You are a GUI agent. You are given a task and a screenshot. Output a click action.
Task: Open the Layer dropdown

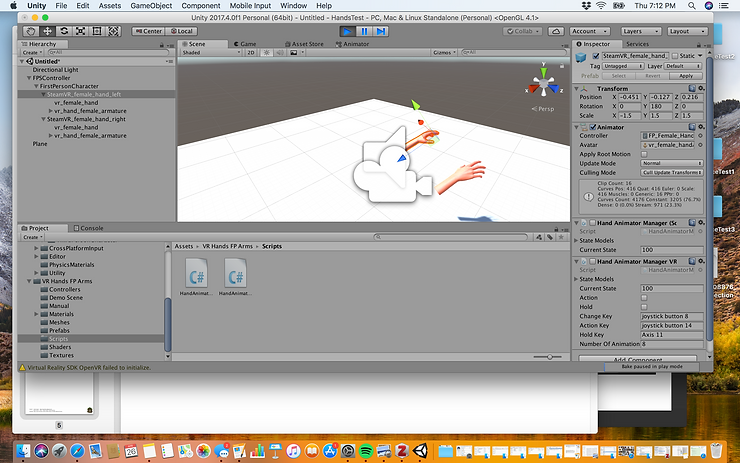click(x=683, y=66)
